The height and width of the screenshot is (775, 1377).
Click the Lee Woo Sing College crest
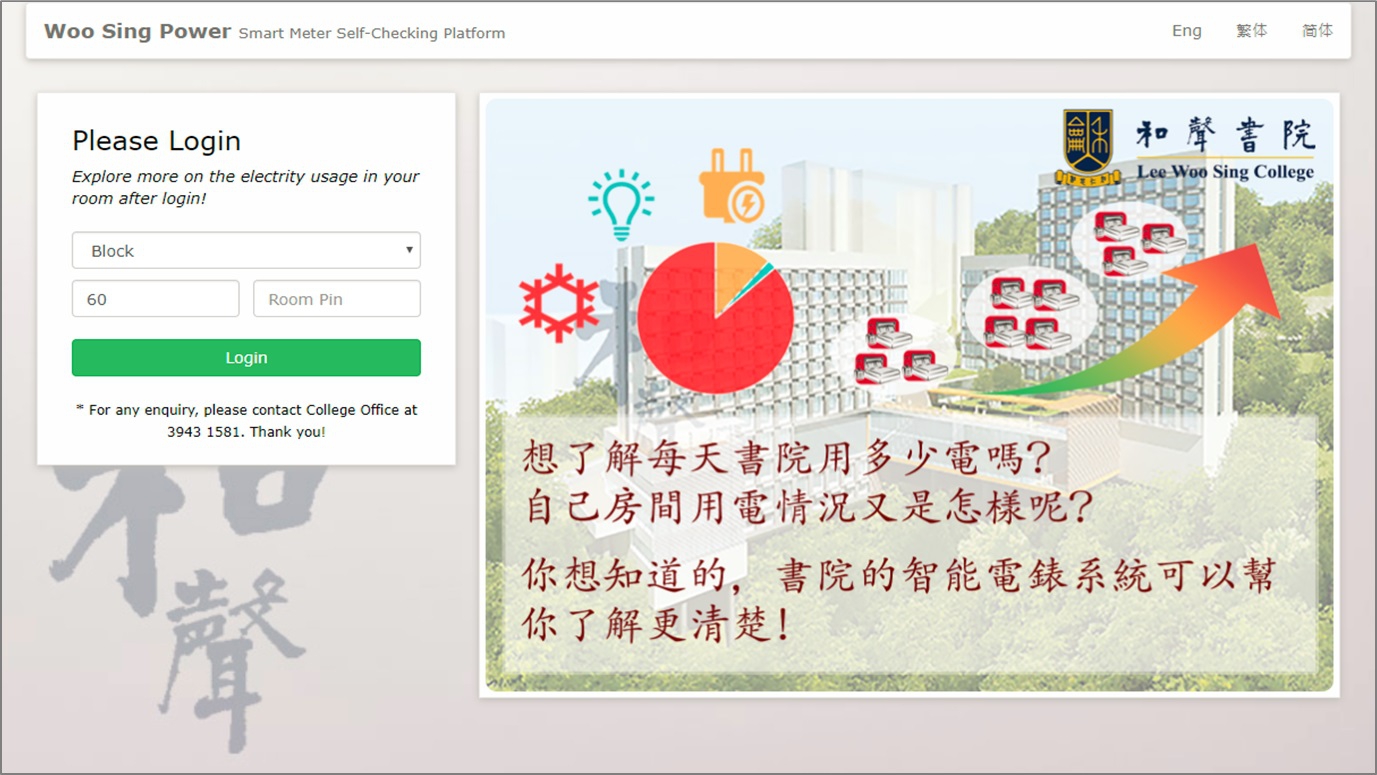click(x=1089, y=147)
